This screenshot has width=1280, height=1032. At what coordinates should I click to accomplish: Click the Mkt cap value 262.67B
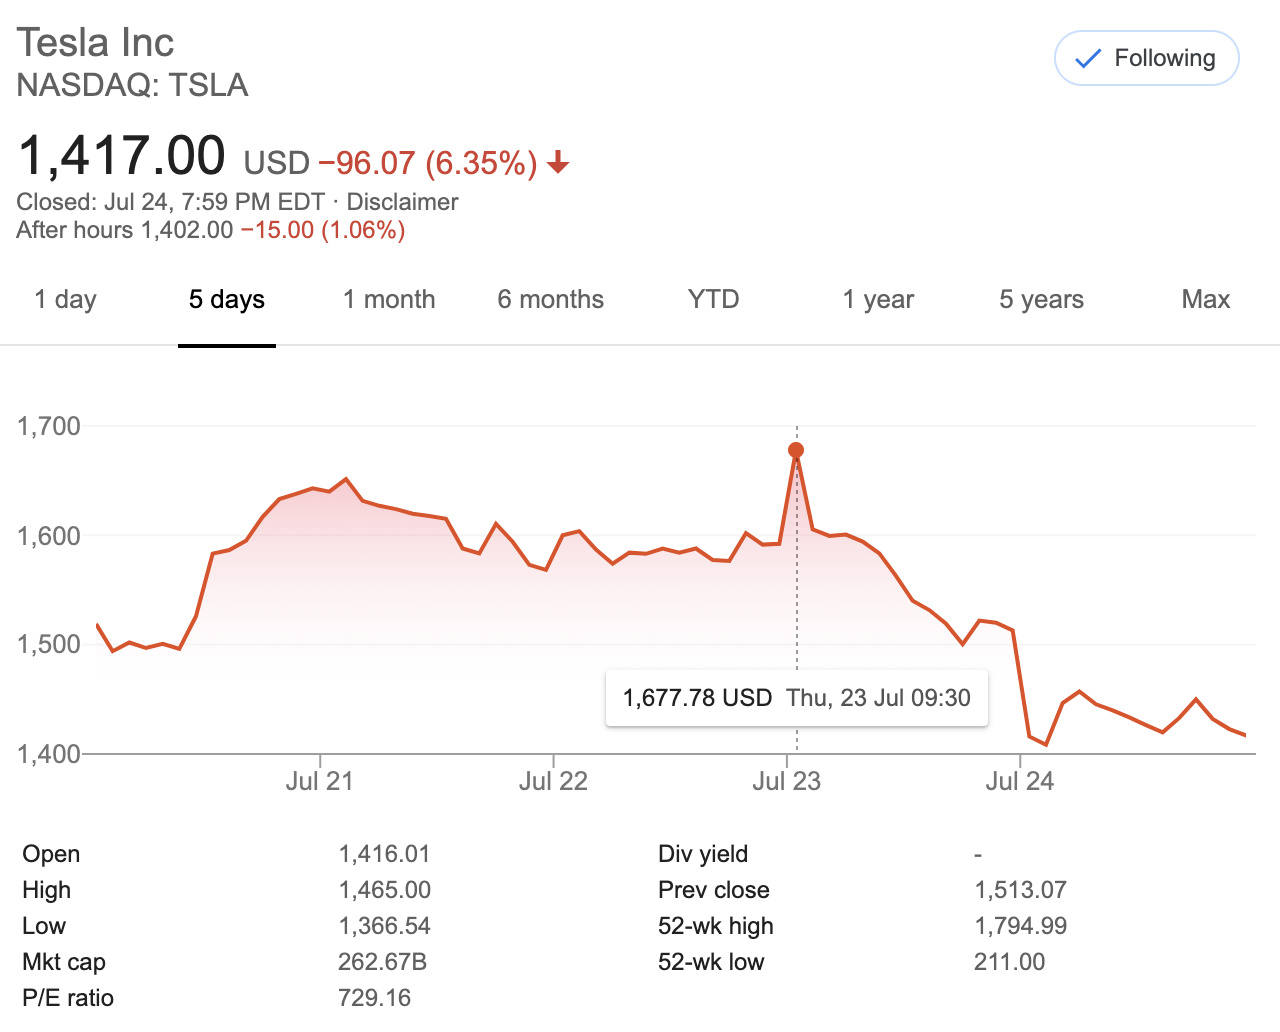[x=382, y=962]
